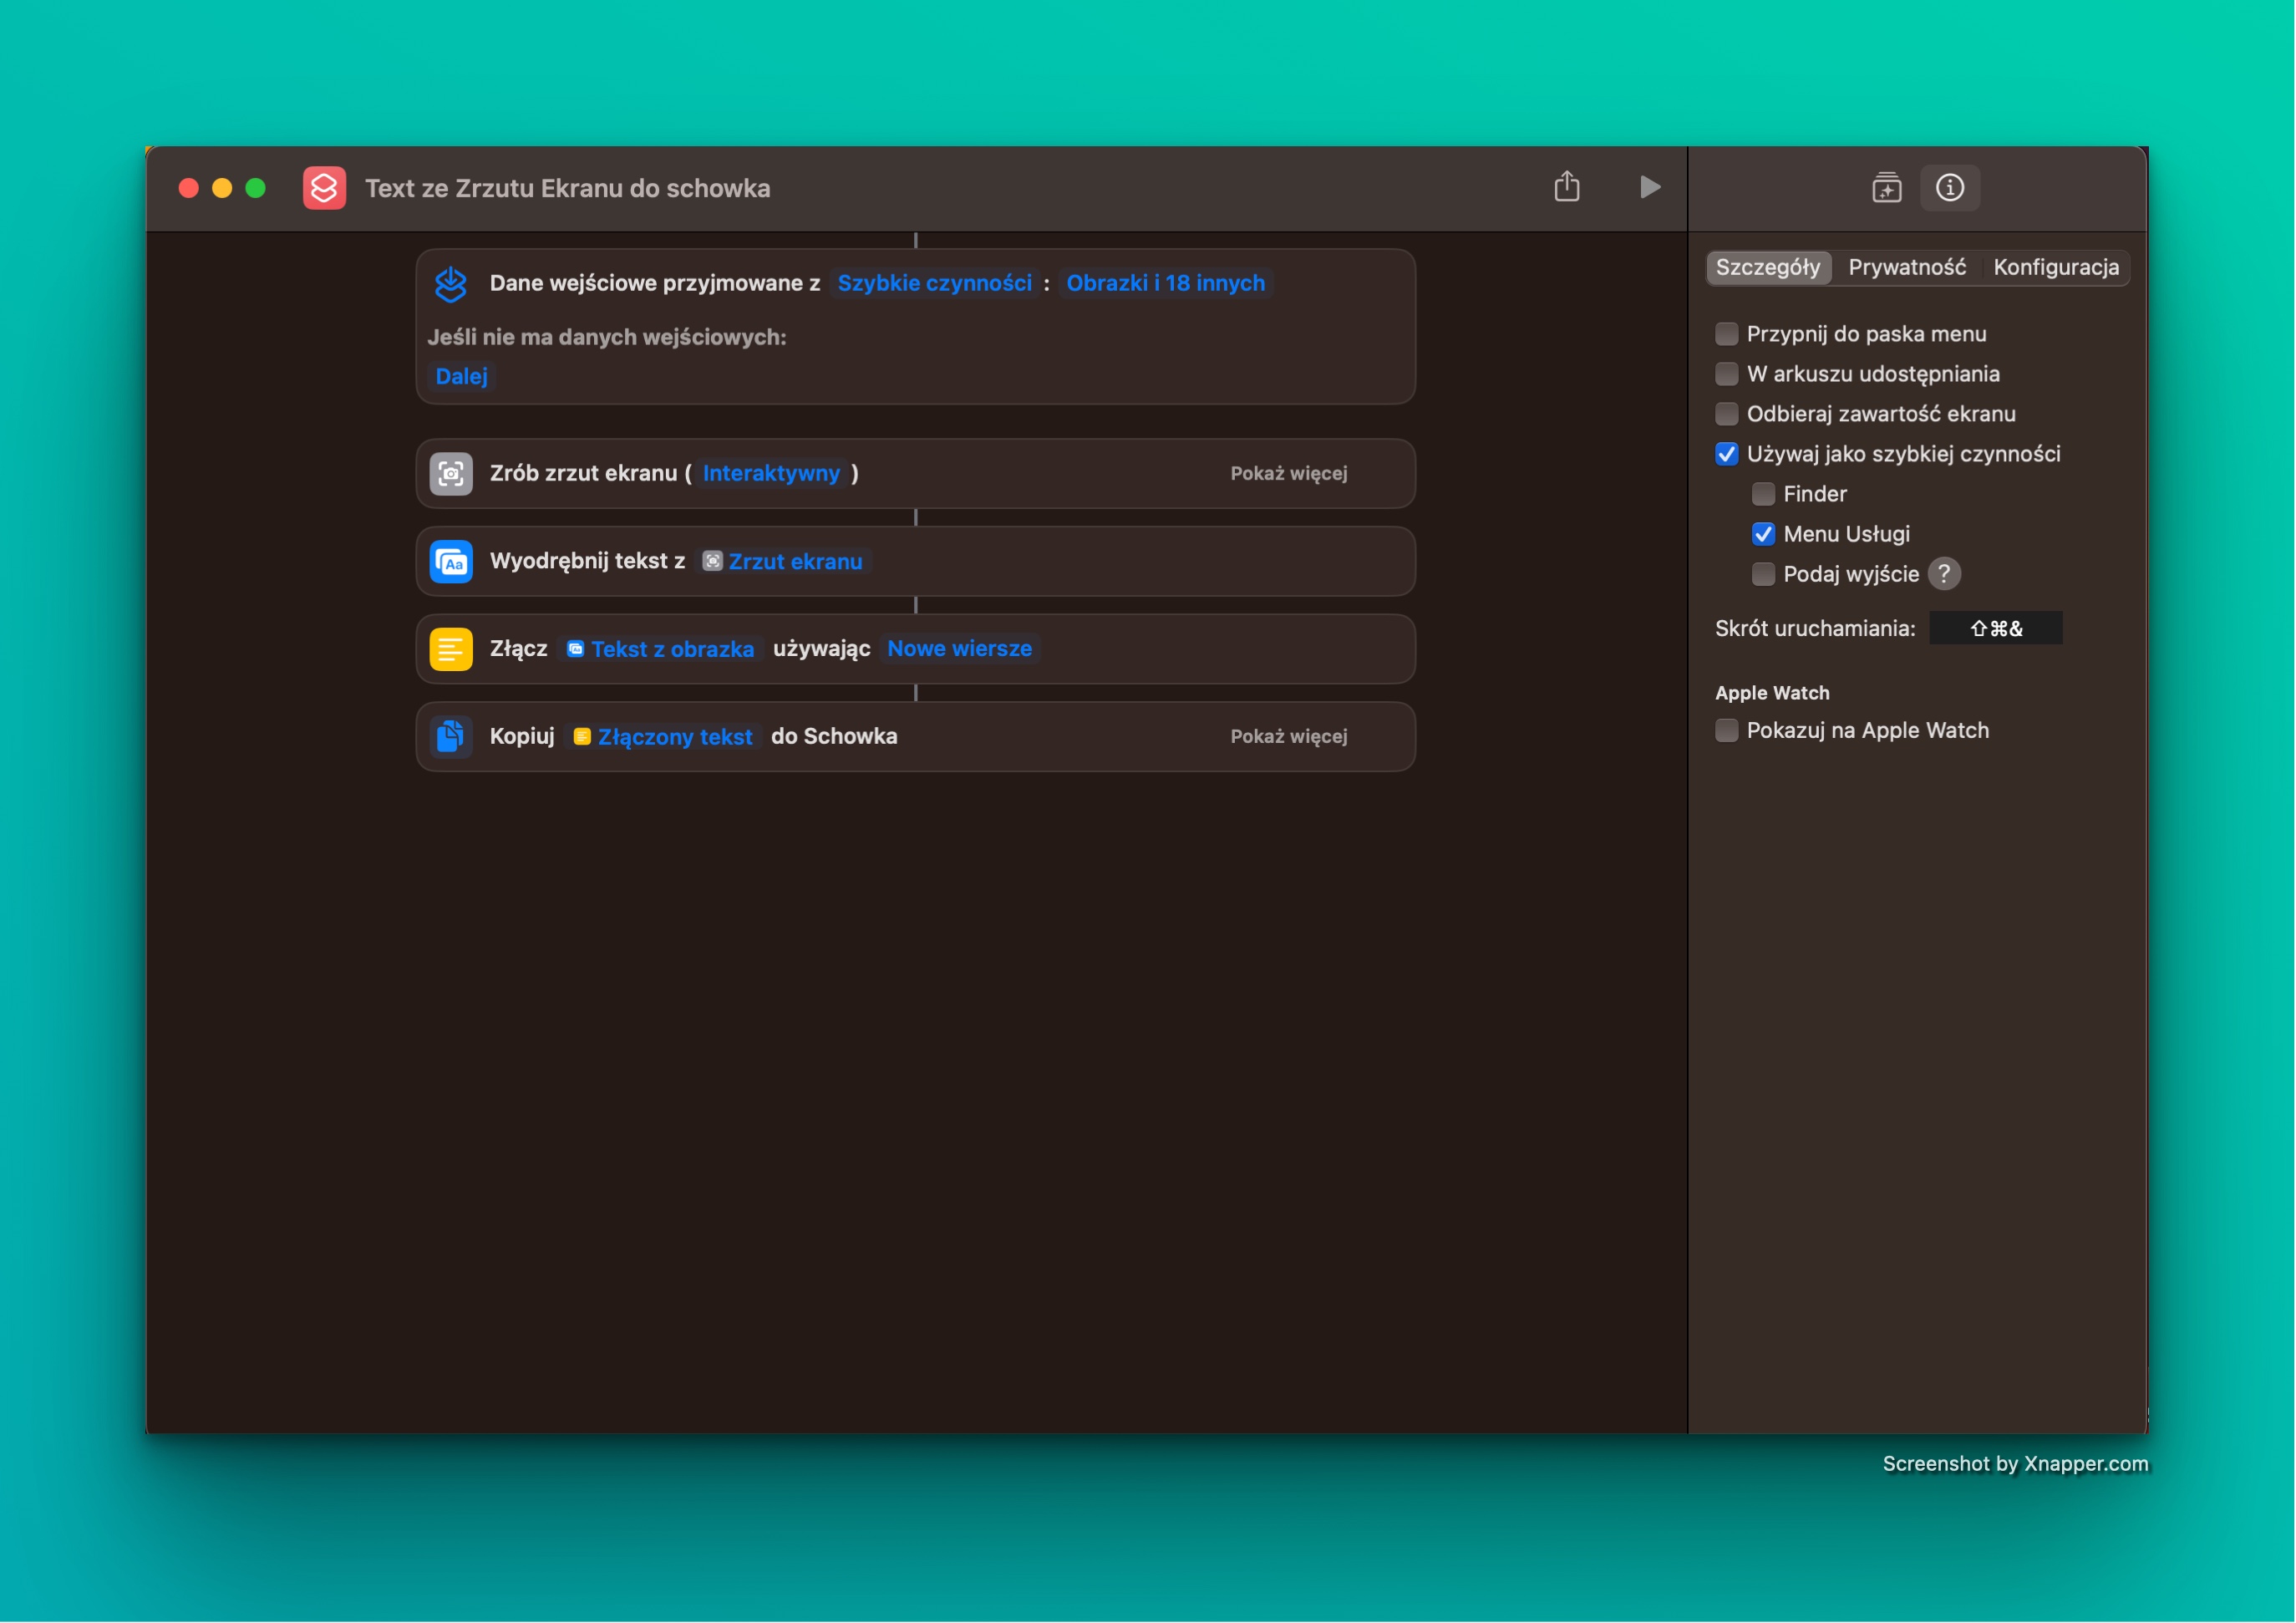Select the text extraction Aa icon
The height and width of the screenshot is (1623, 2296).
pos(451,561)
